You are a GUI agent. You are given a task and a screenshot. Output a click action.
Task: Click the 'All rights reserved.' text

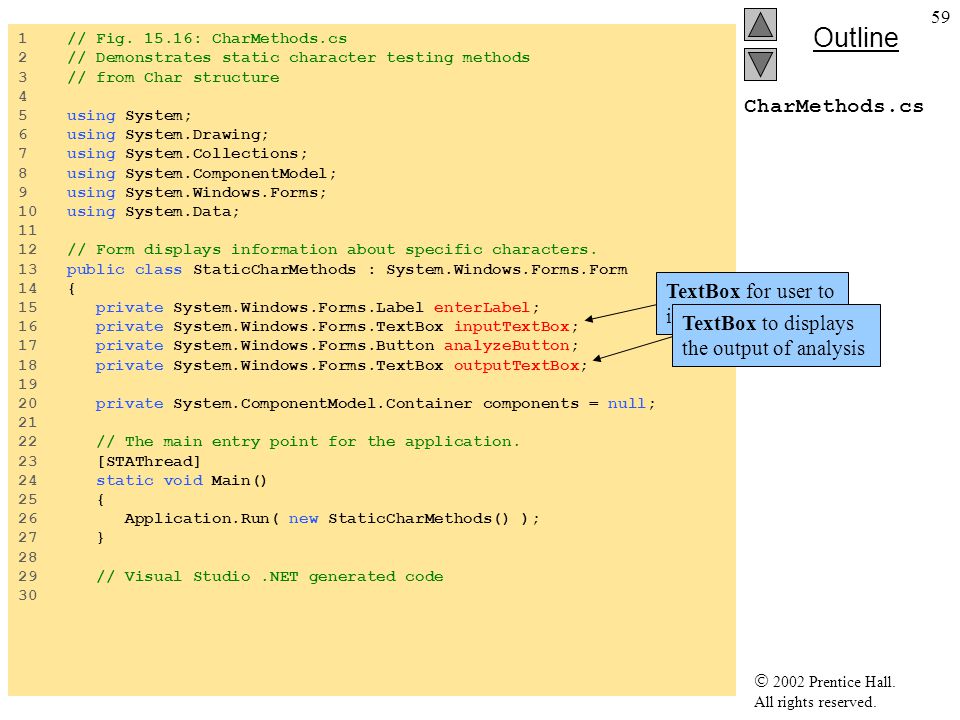point(815,702)
